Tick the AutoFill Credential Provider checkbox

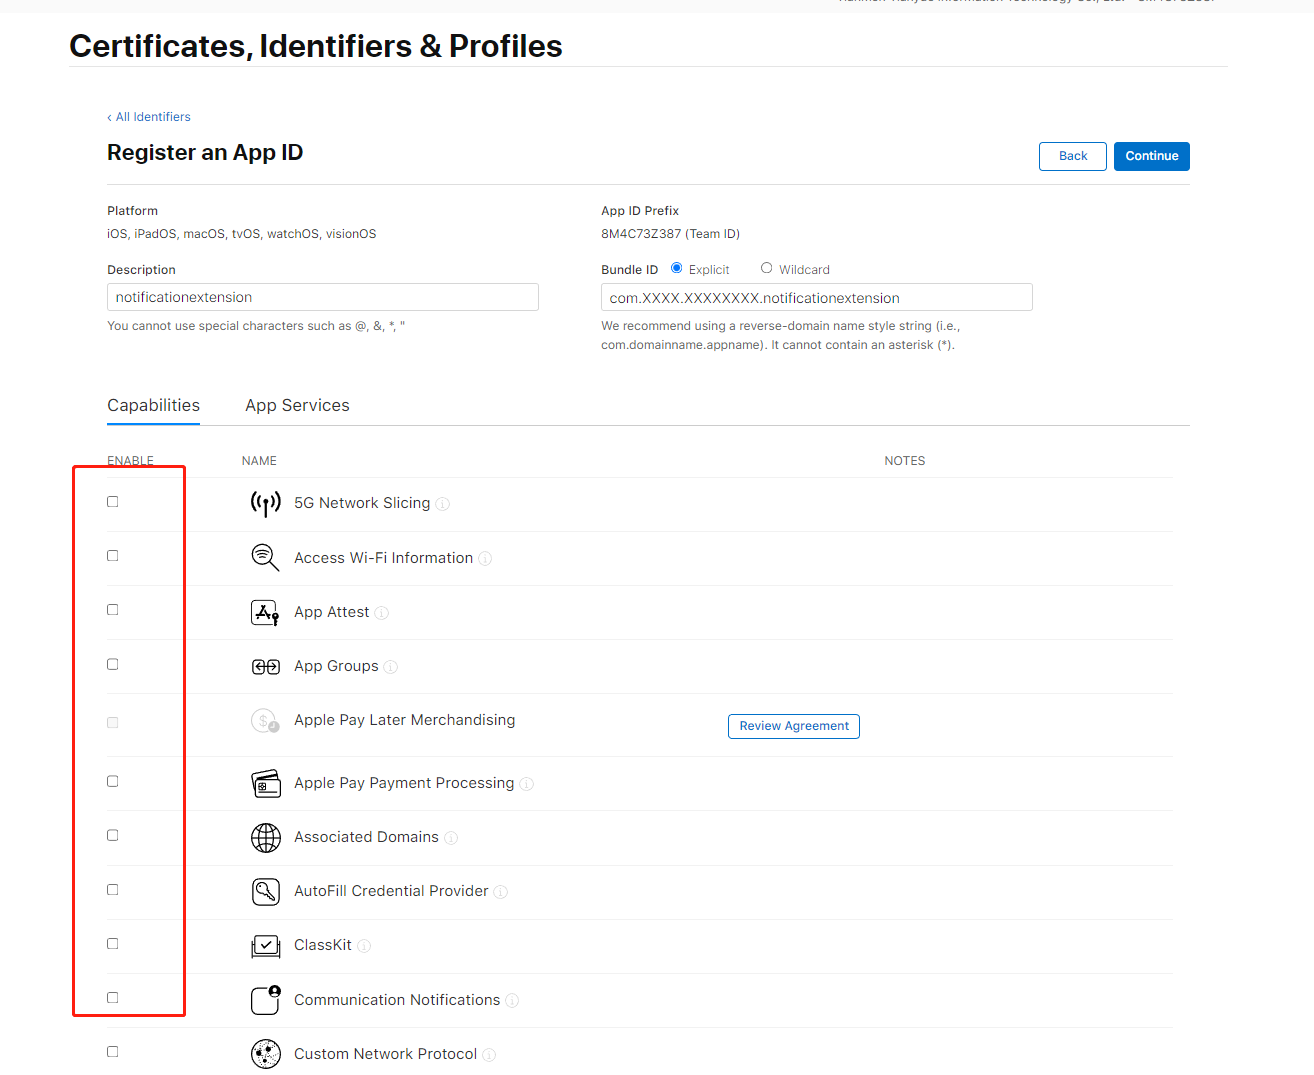[113, 890]
